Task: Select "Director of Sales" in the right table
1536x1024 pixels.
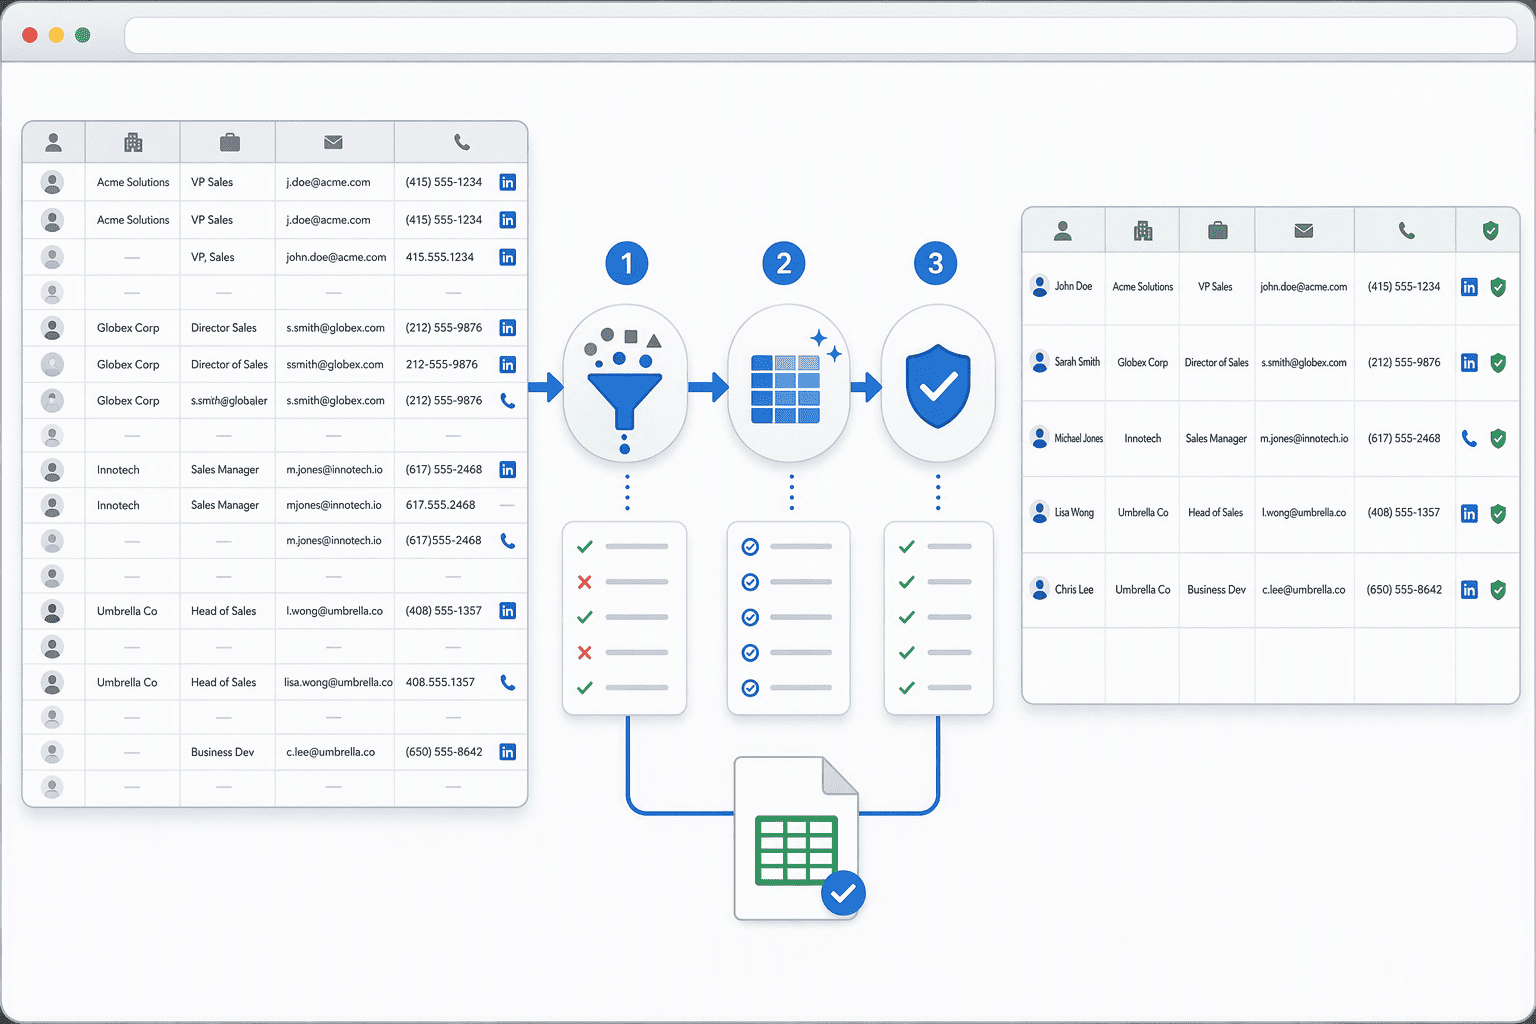Action: tap(1217, 363)
